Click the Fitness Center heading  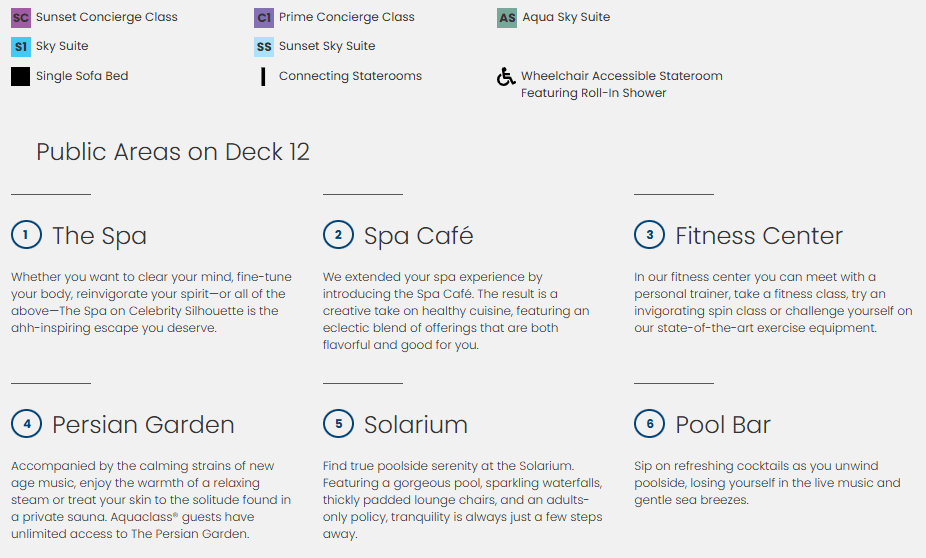(759, 236)
